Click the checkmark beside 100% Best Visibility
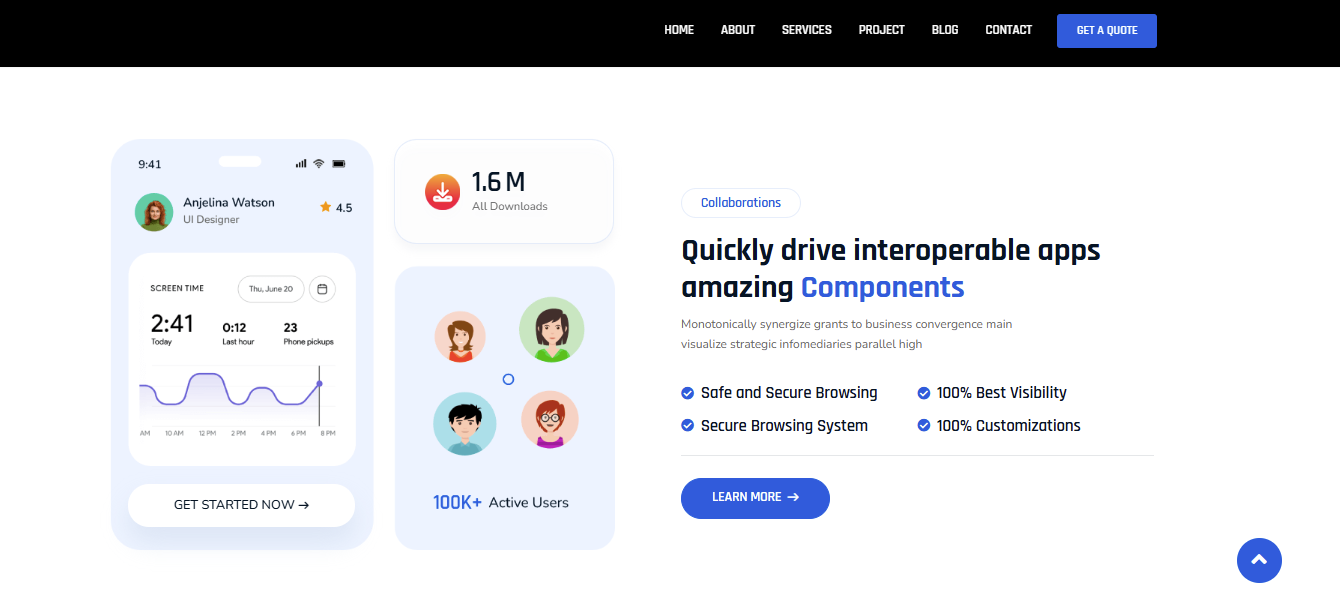 tap(924, 393)
